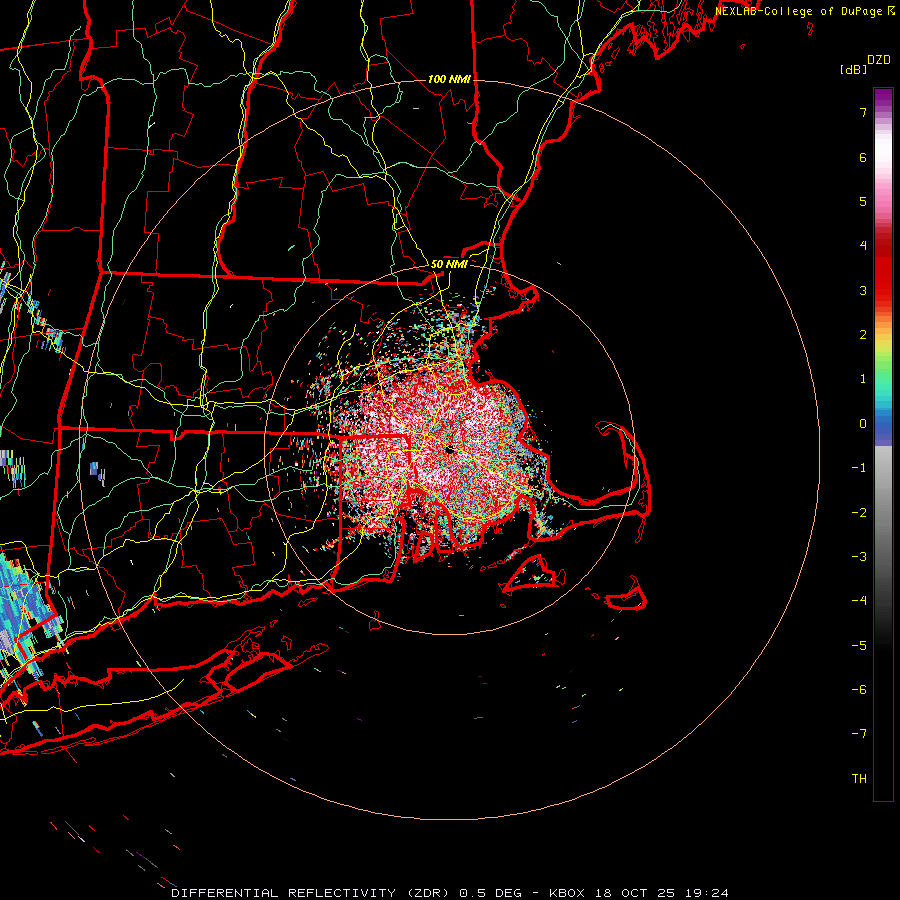This screenshot has width=900, height=900.
Task: Select the -7 value on the dB scale
Action: [x=859, y=734]
